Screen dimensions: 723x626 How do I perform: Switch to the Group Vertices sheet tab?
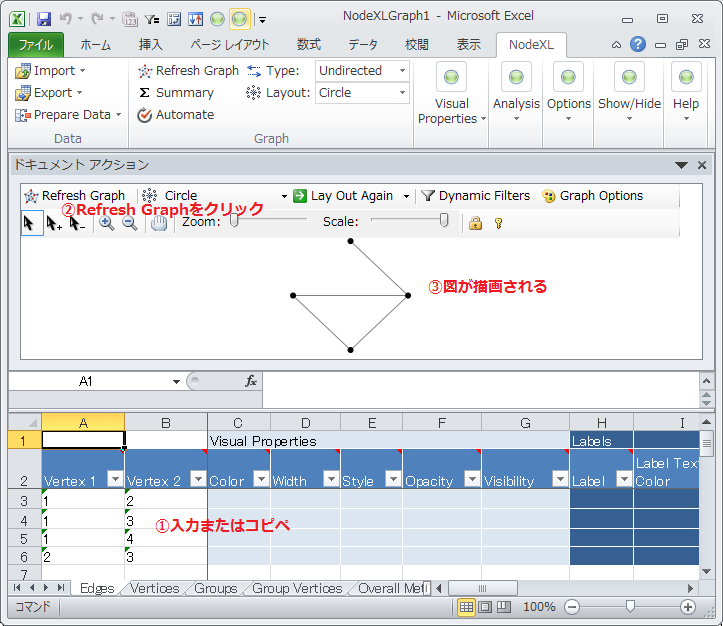[x=297, y=589]
